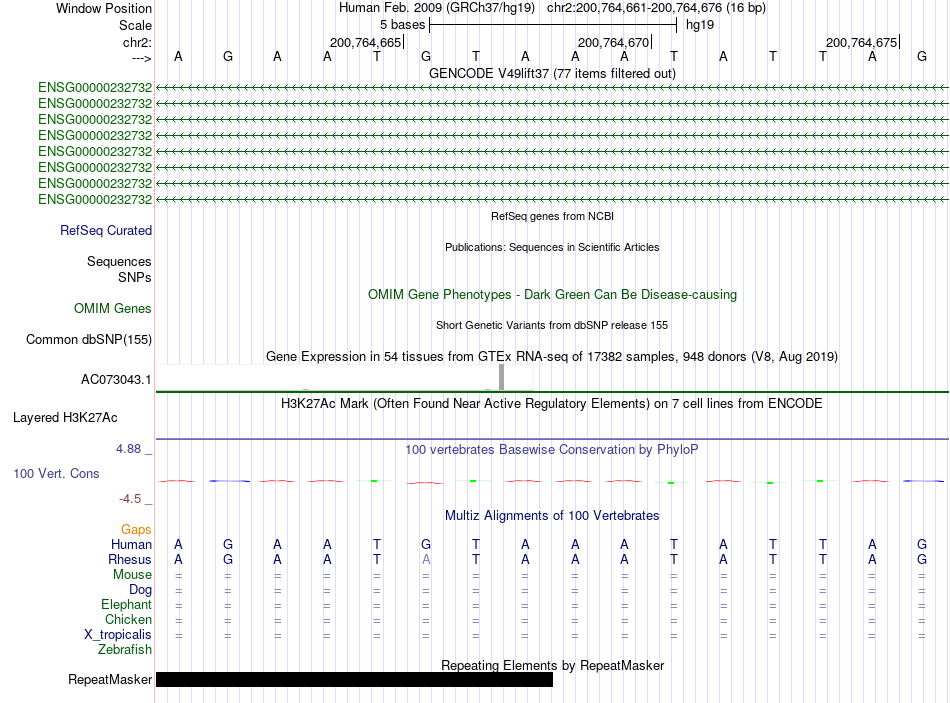Image resolution: width=950 pixels, height=703 pixels.
Task: Click the 4.88 PhyloP upper scale value
Action: [128, 449]
